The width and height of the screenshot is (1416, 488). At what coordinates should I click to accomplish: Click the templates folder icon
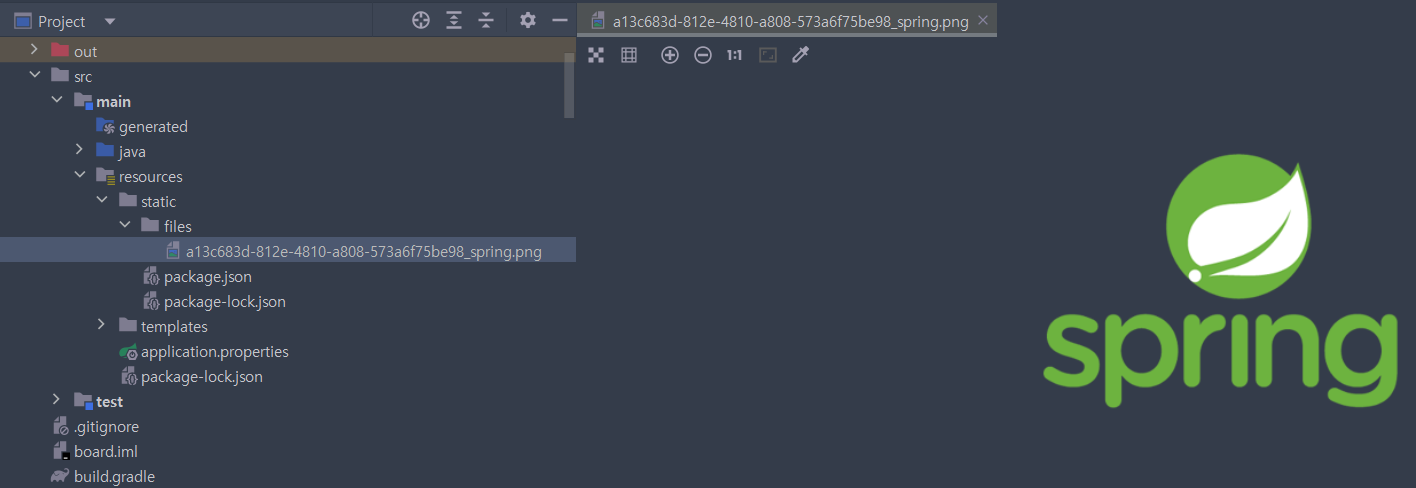[x=127, y=326]
